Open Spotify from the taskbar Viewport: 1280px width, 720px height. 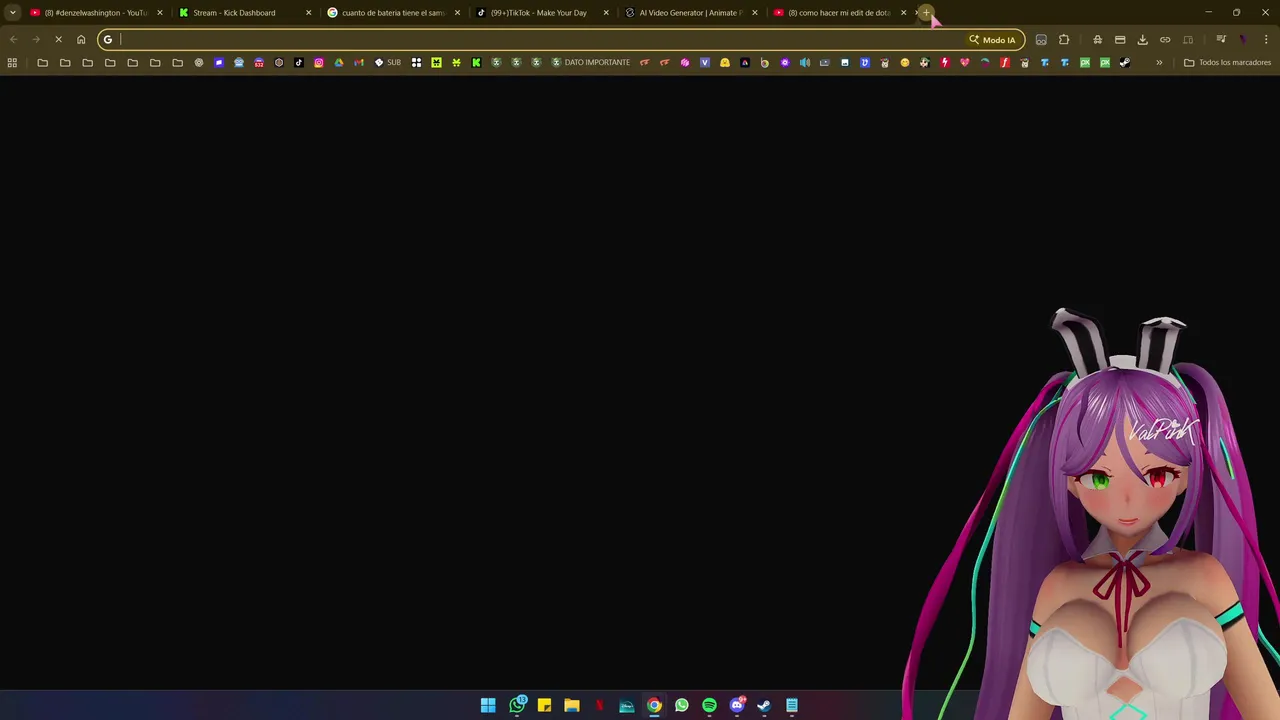709,706
